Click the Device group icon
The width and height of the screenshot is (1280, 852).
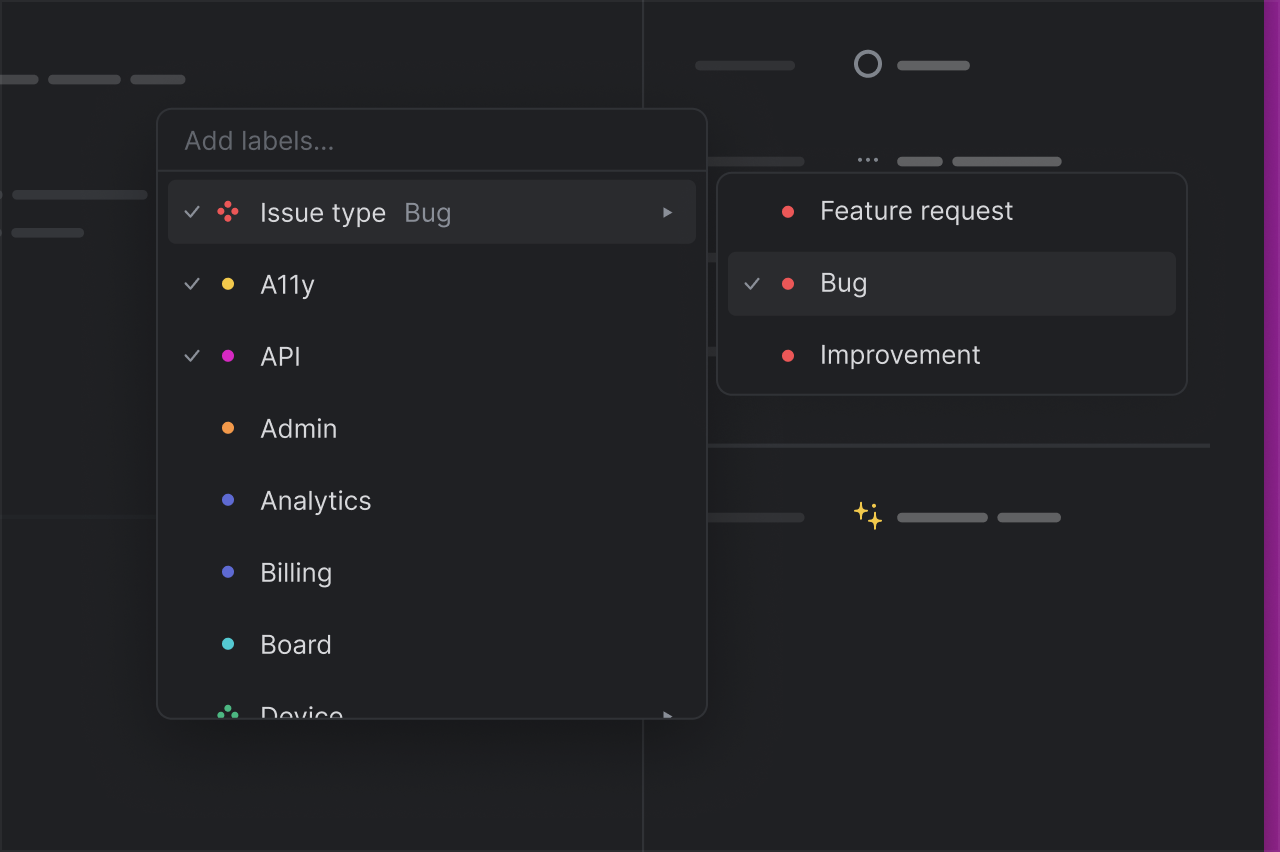coord(228,712)
